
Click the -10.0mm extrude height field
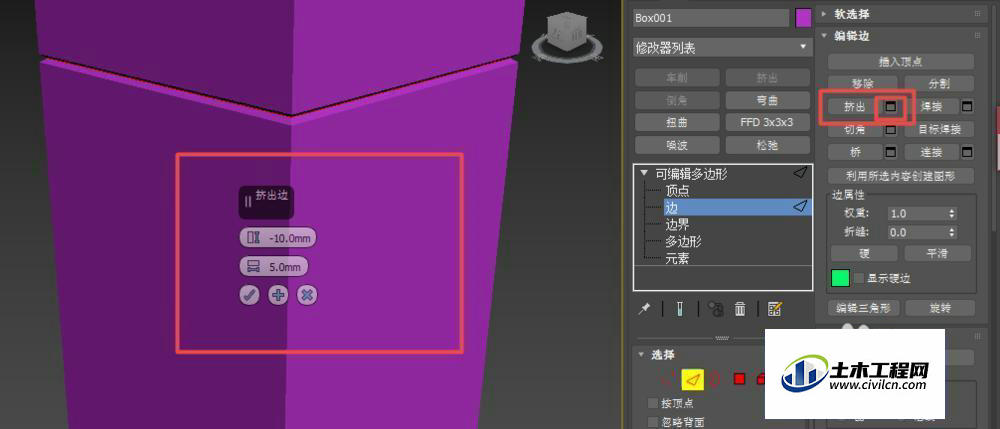pos(277,238)
